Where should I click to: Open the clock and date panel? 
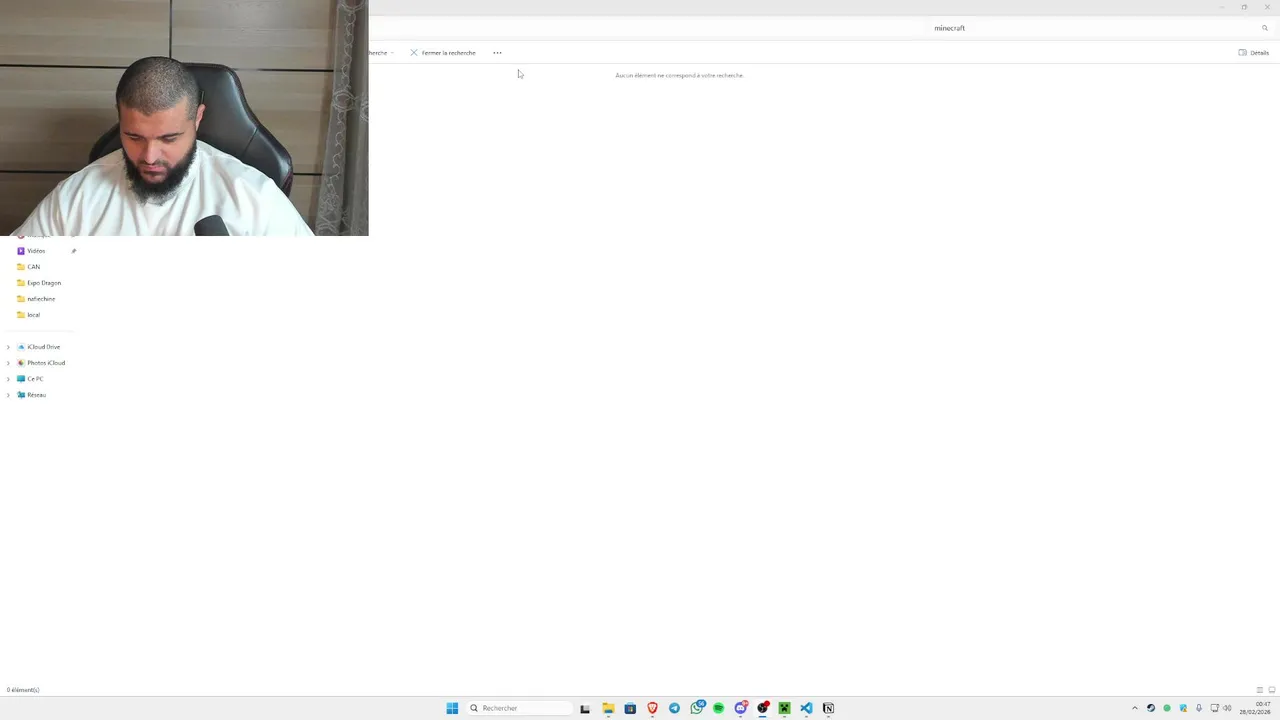(1256, 708)
